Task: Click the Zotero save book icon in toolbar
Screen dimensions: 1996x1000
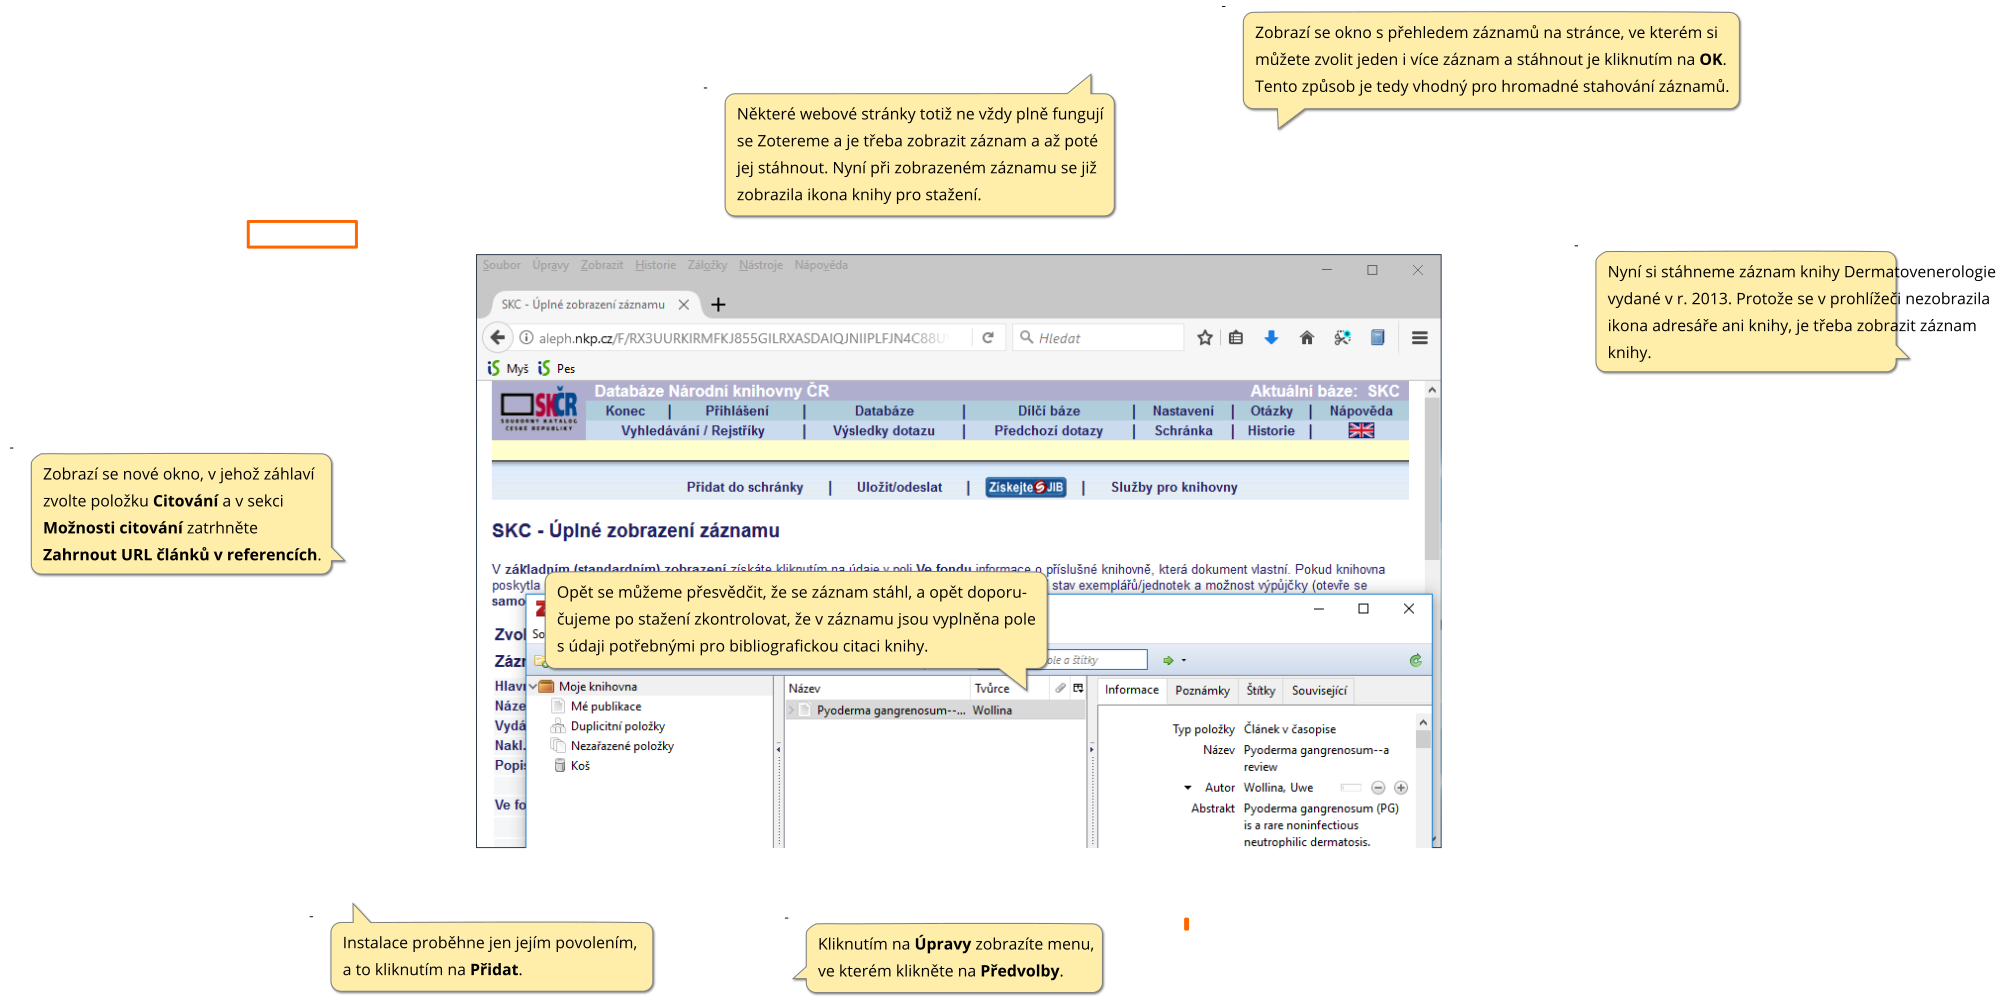Action: pos(1378,338)
